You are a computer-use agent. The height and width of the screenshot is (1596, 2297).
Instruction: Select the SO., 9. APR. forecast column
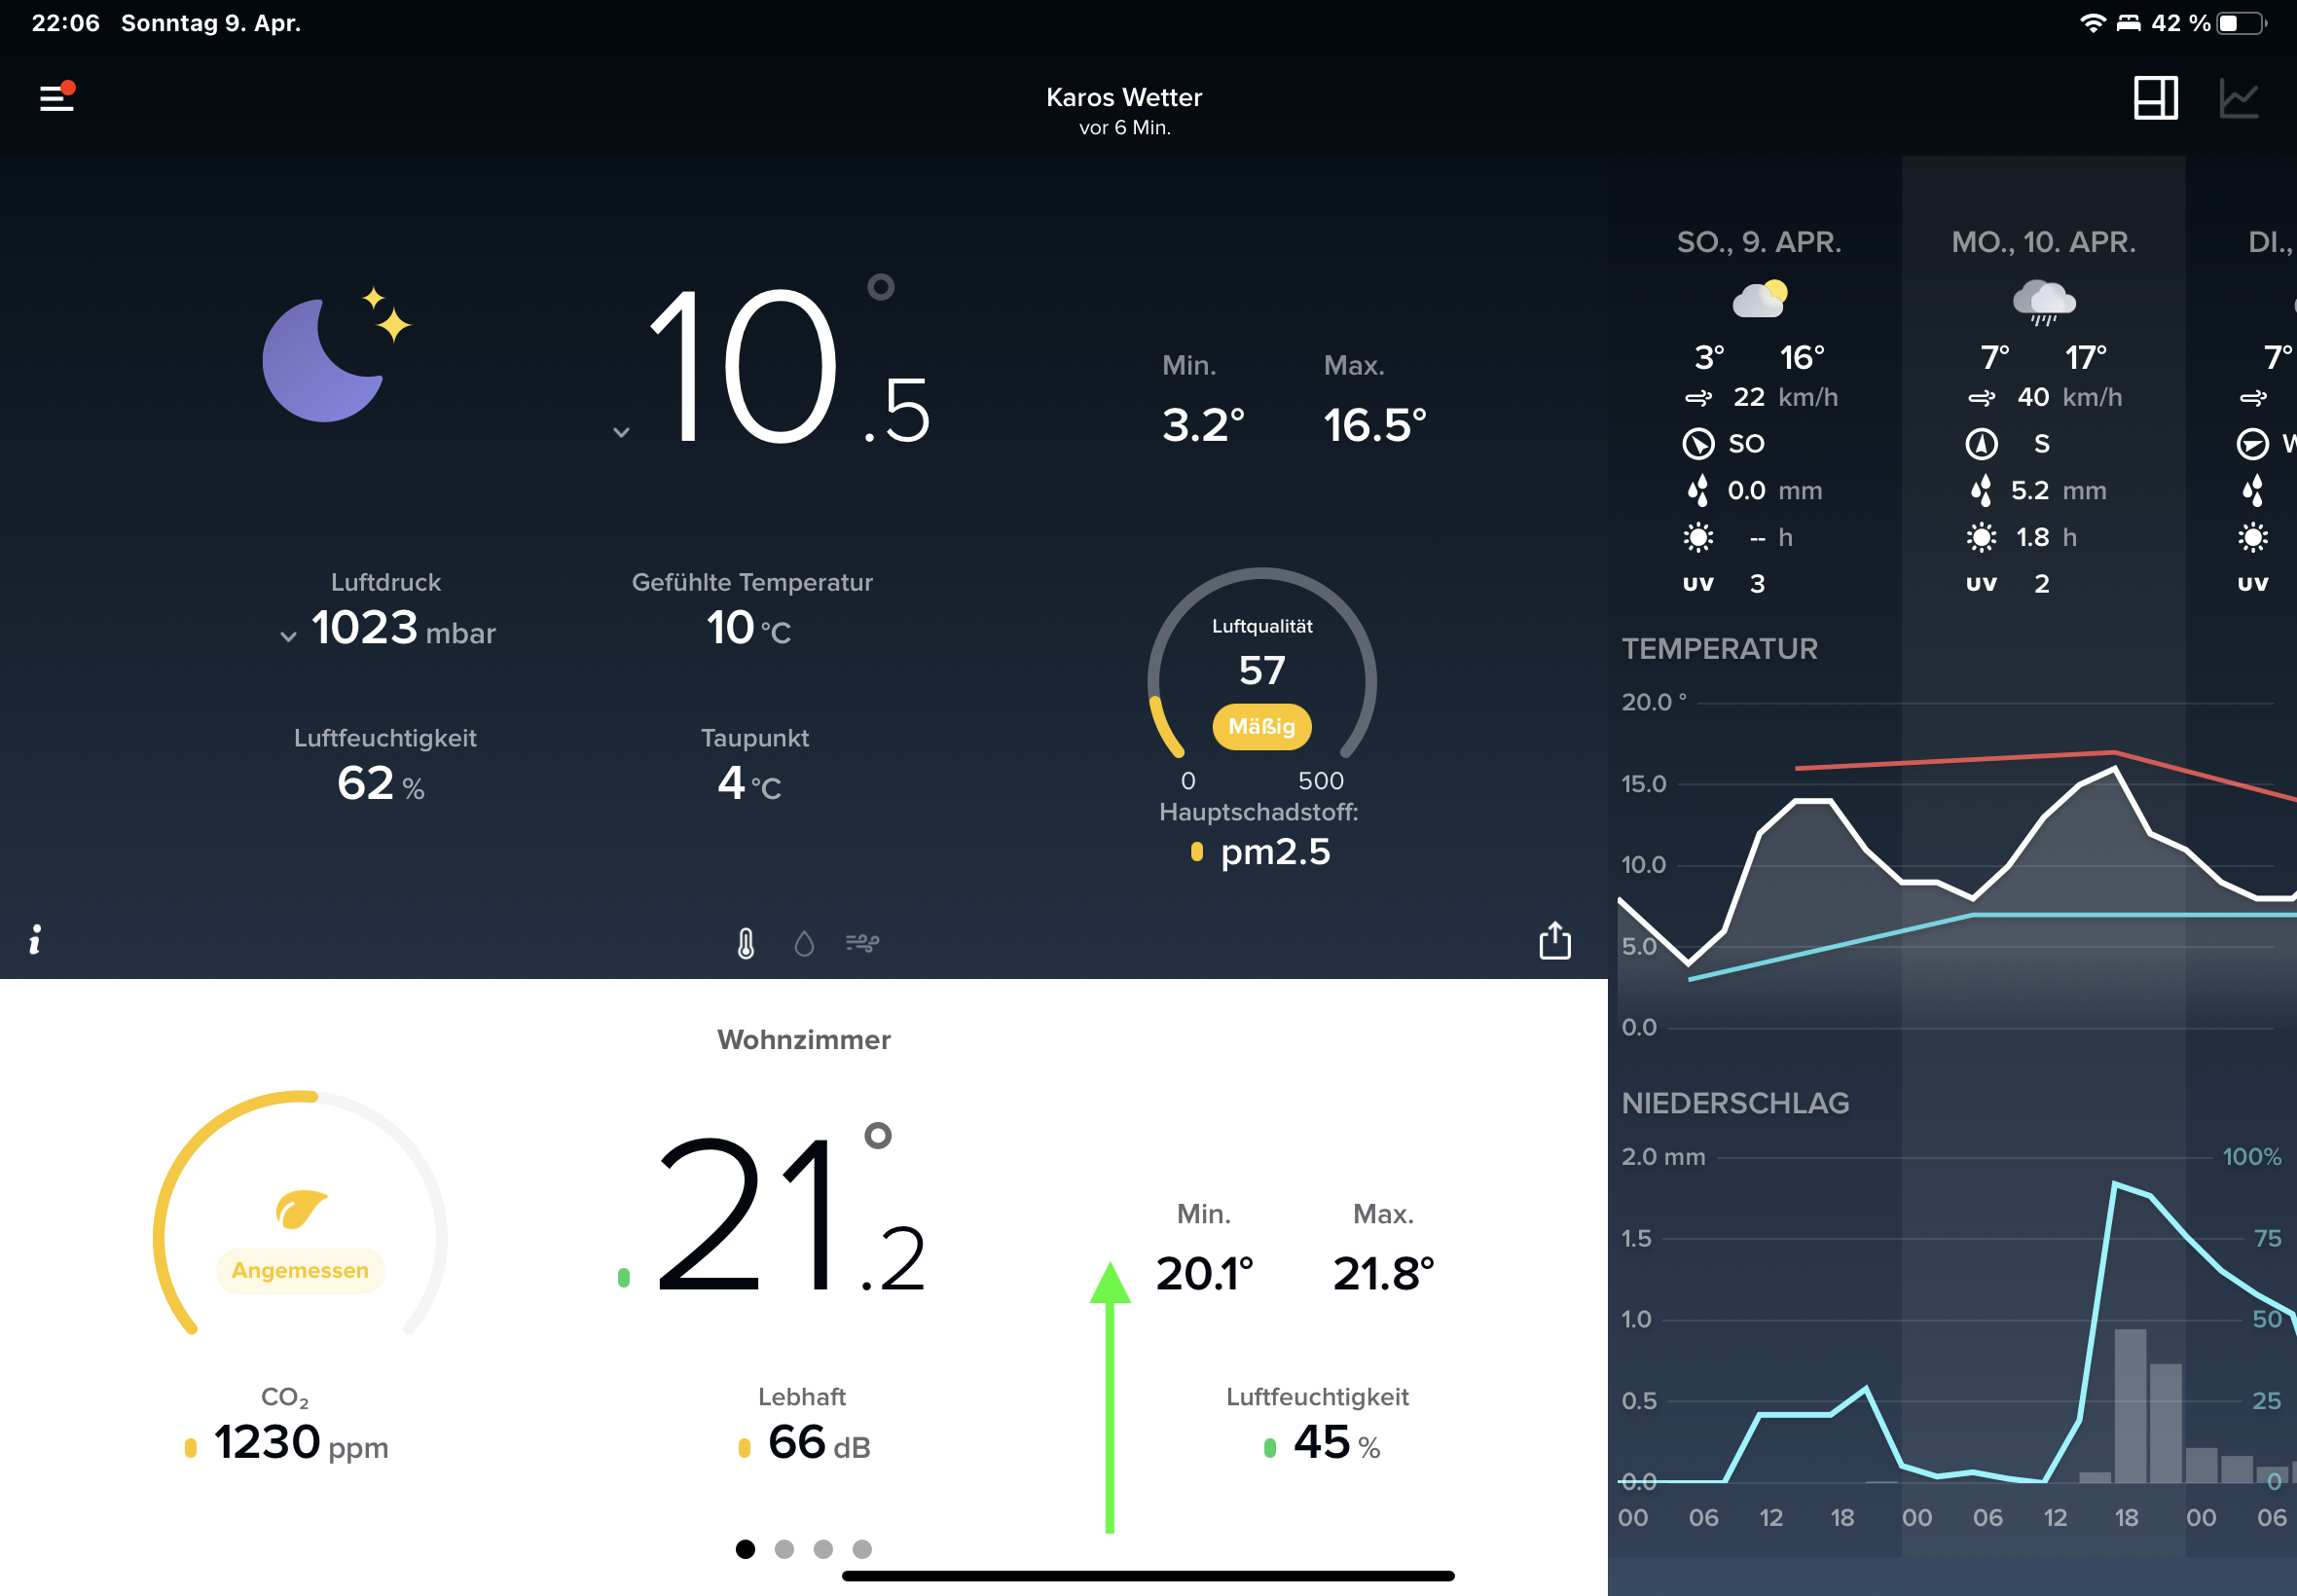pos(1759,242)
